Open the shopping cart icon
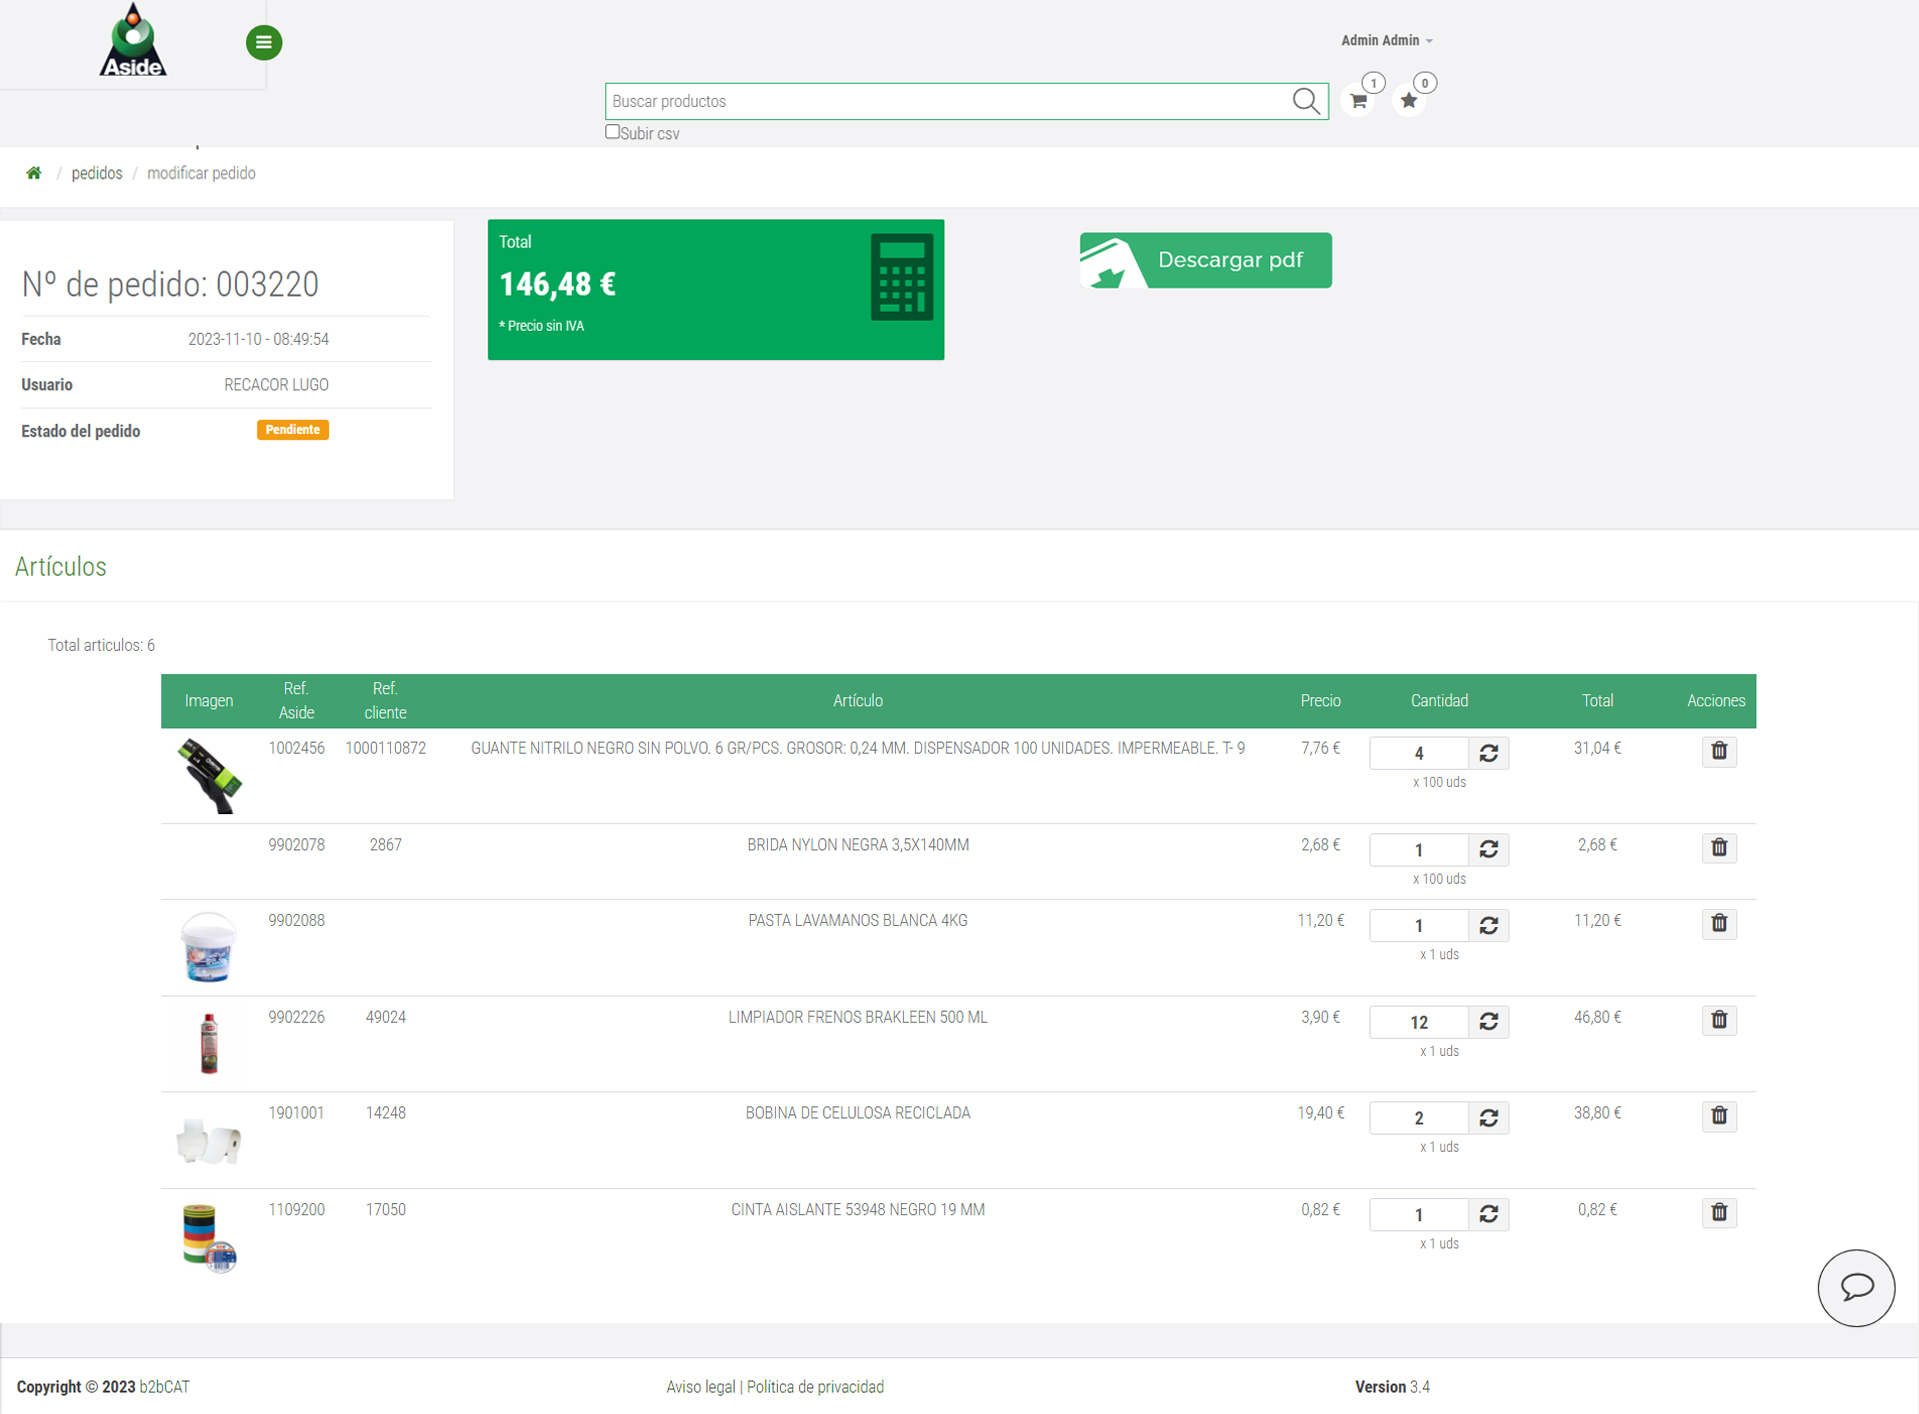The image size is (1919, 1414). (1358, 101)
